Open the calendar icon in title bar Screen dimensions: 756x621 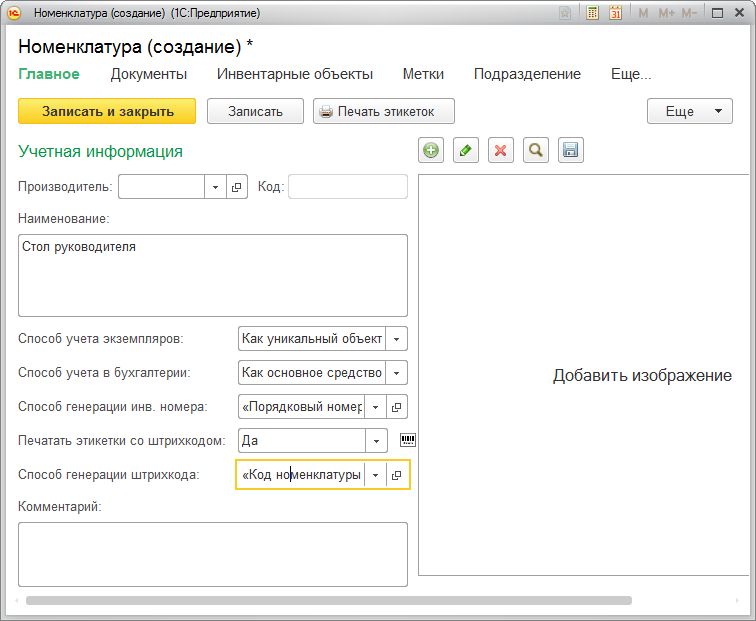(x=616, y=14)
